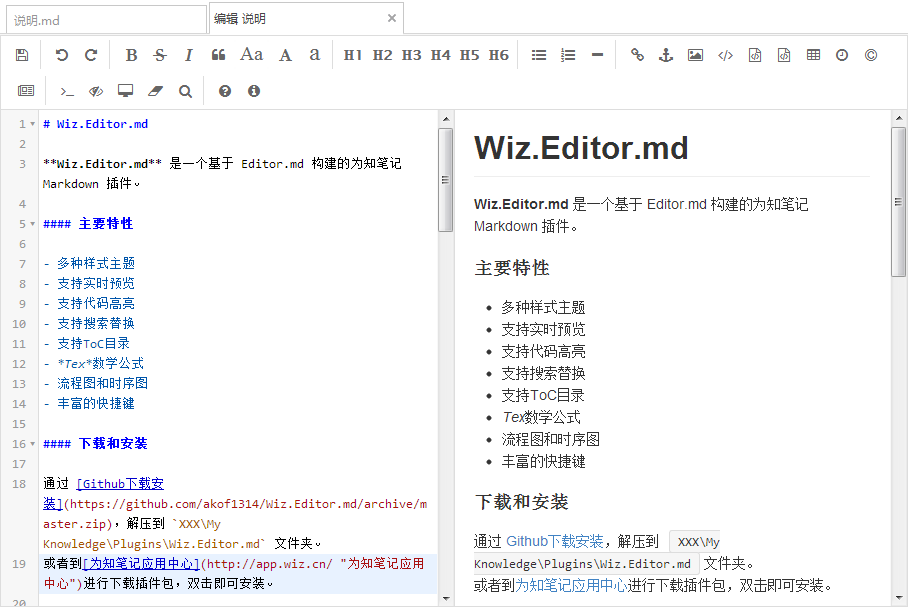Apply italic formatting
Viewport: 908px width, 607px height.
189,55
